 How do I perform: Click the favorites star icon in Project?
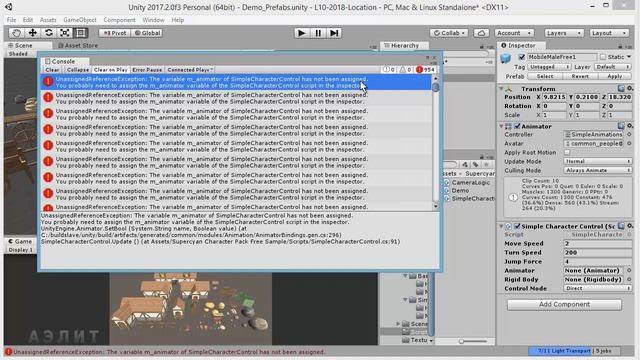click(487, 164)
